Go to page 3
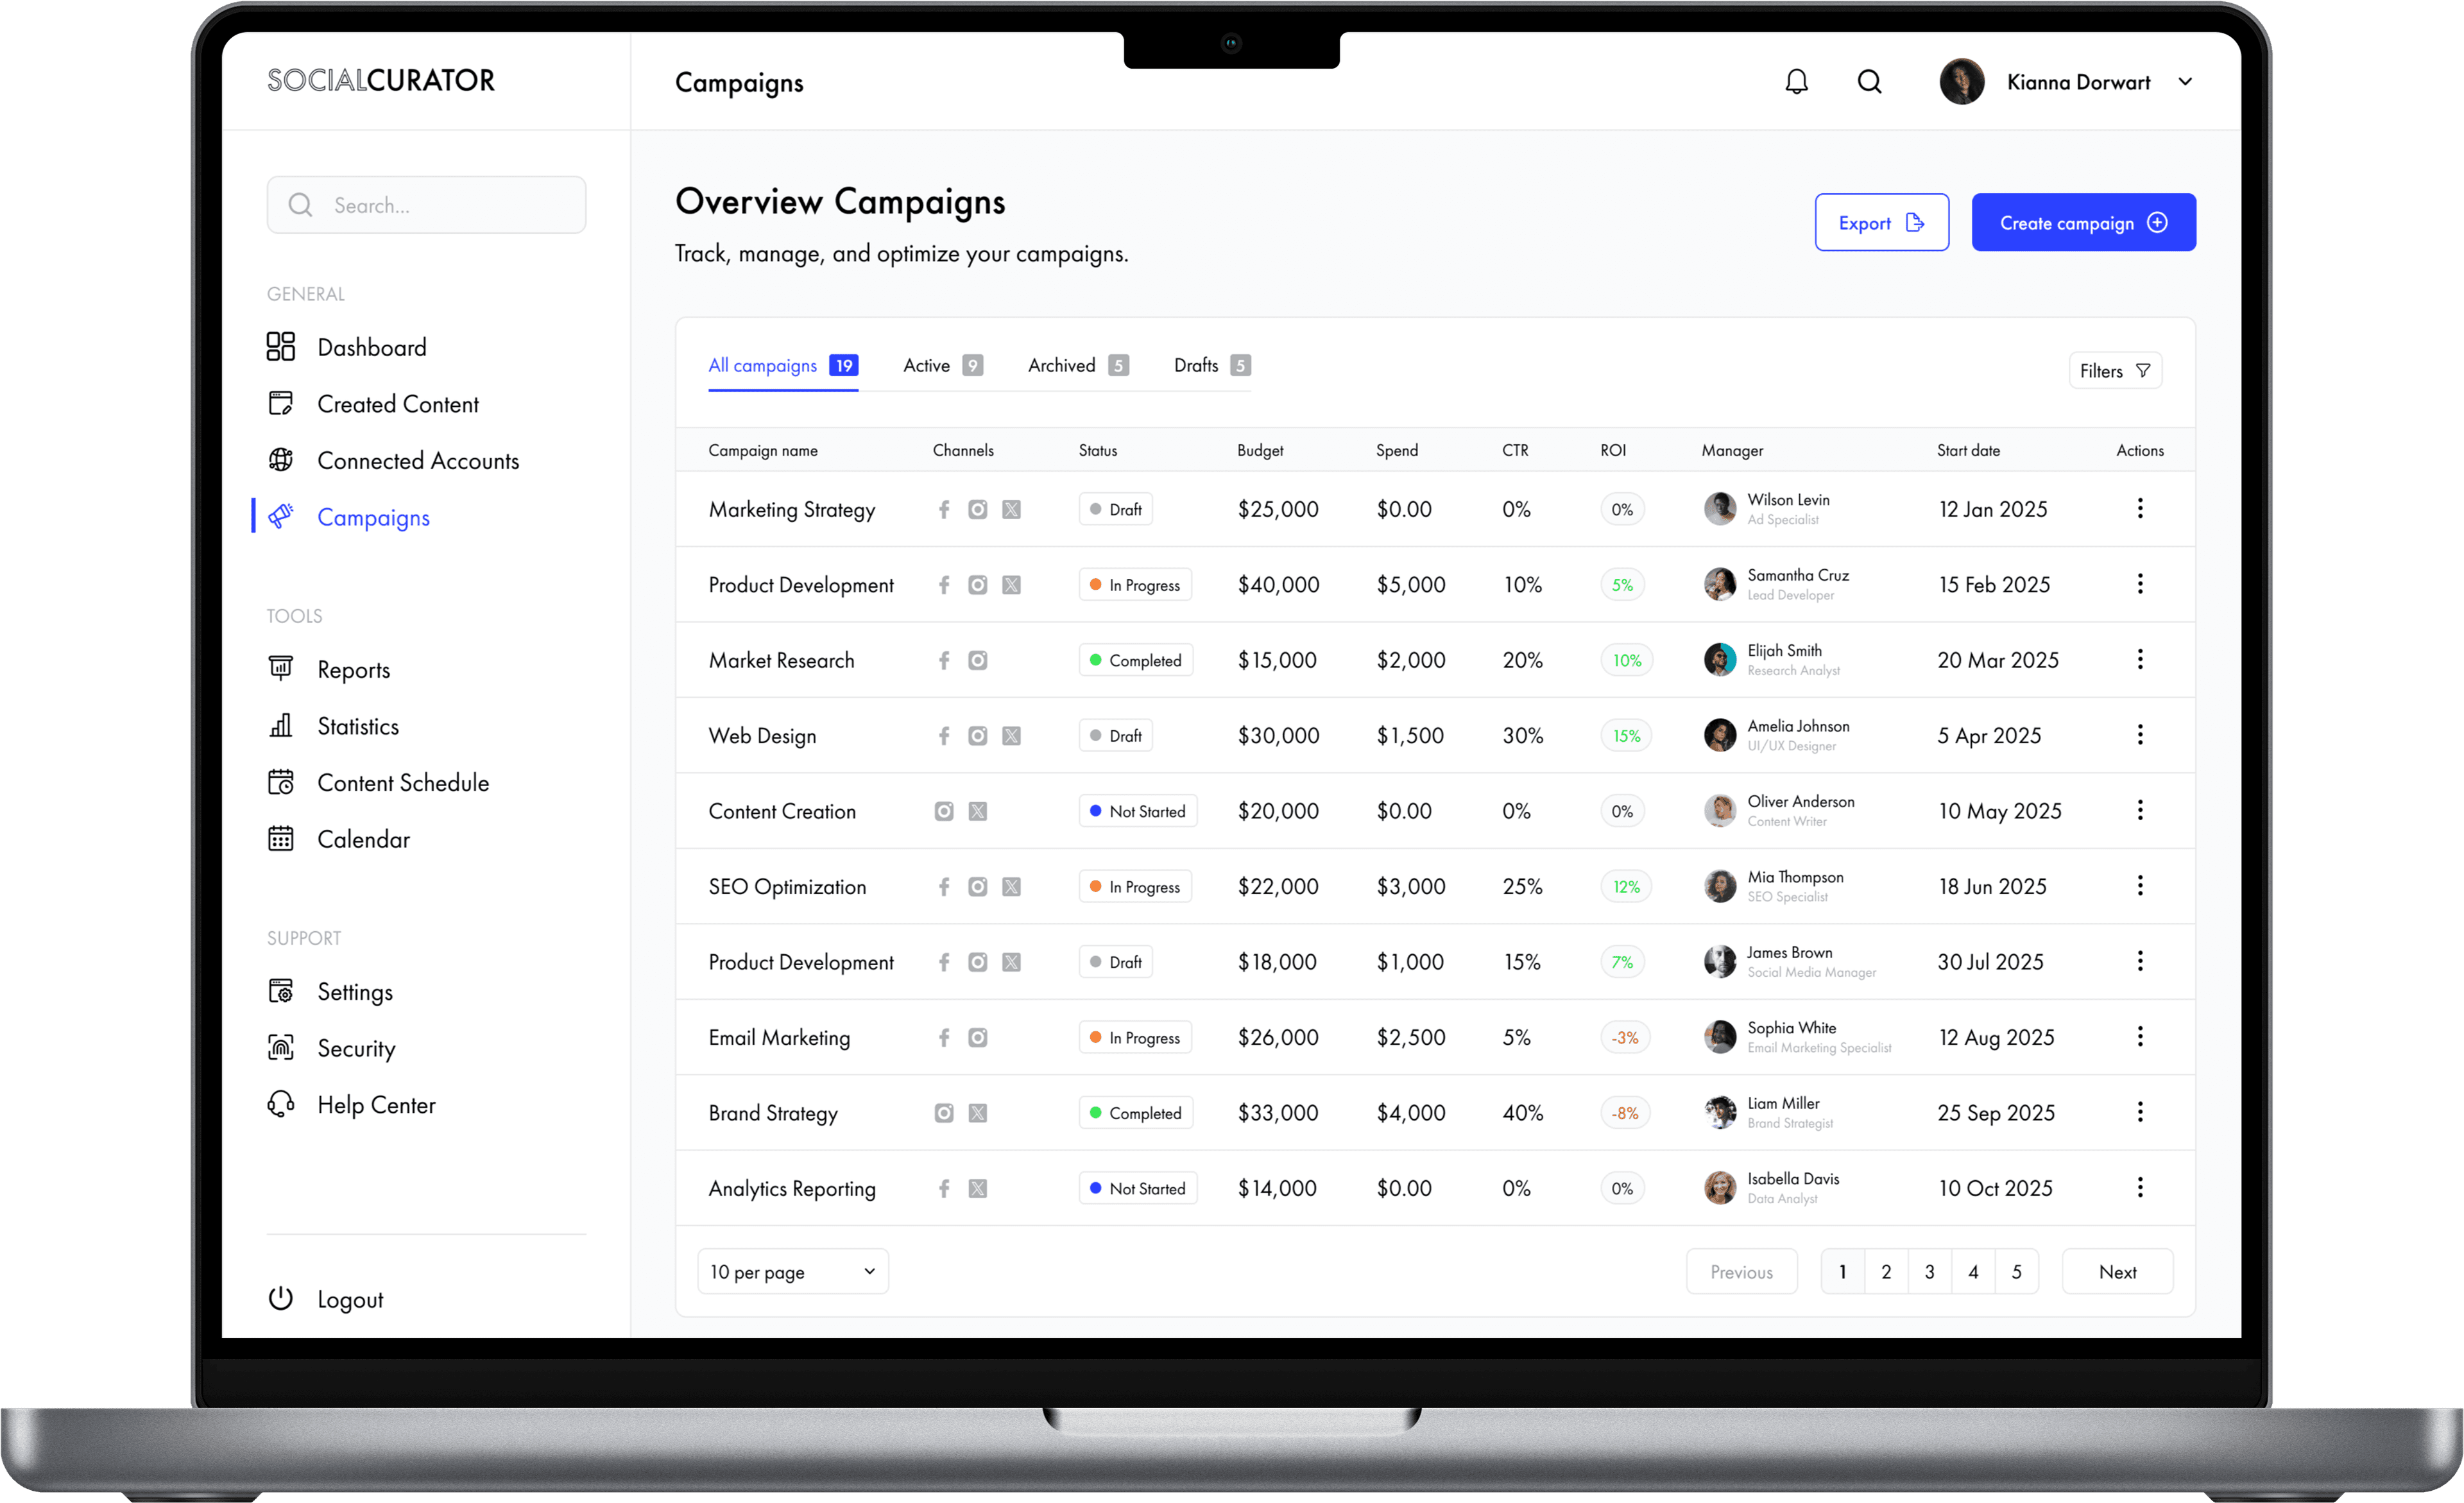Screen dimensions: 2464x1503 (x=1929, y=1272)
